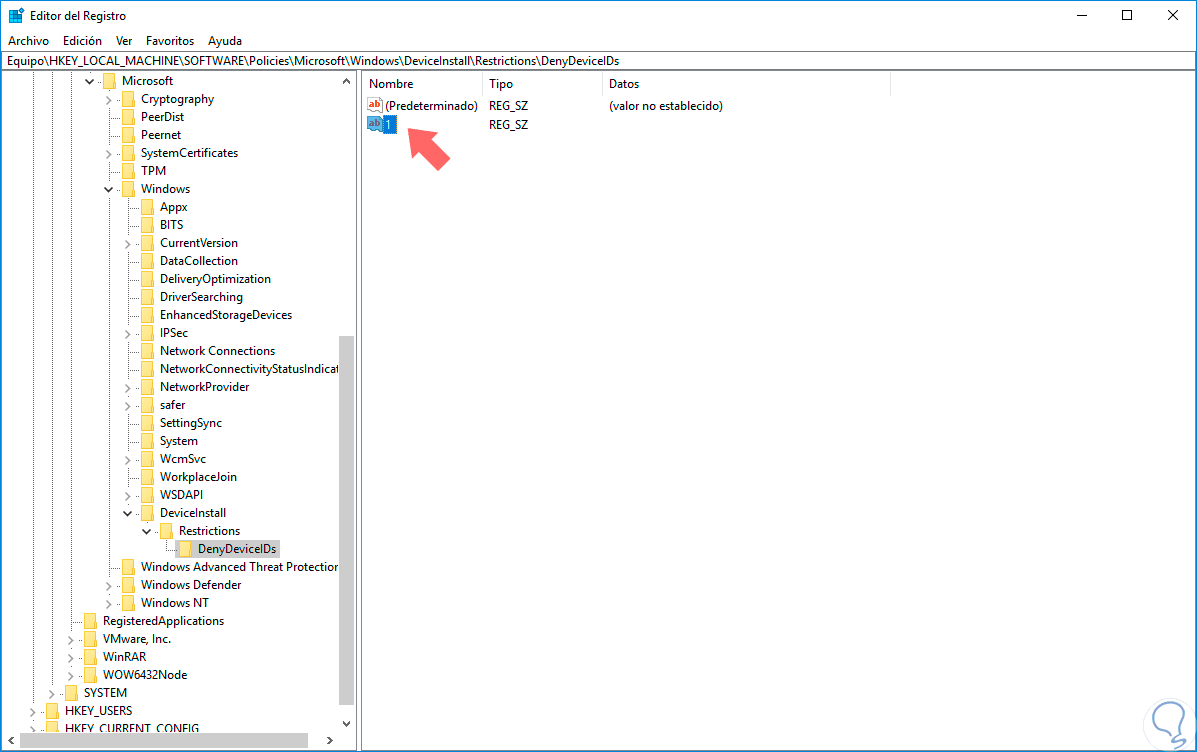The width and height of the screenshot is (1197, 752).
Task: Click the (Predeterminado) string value icon
Action: point(375,105)
